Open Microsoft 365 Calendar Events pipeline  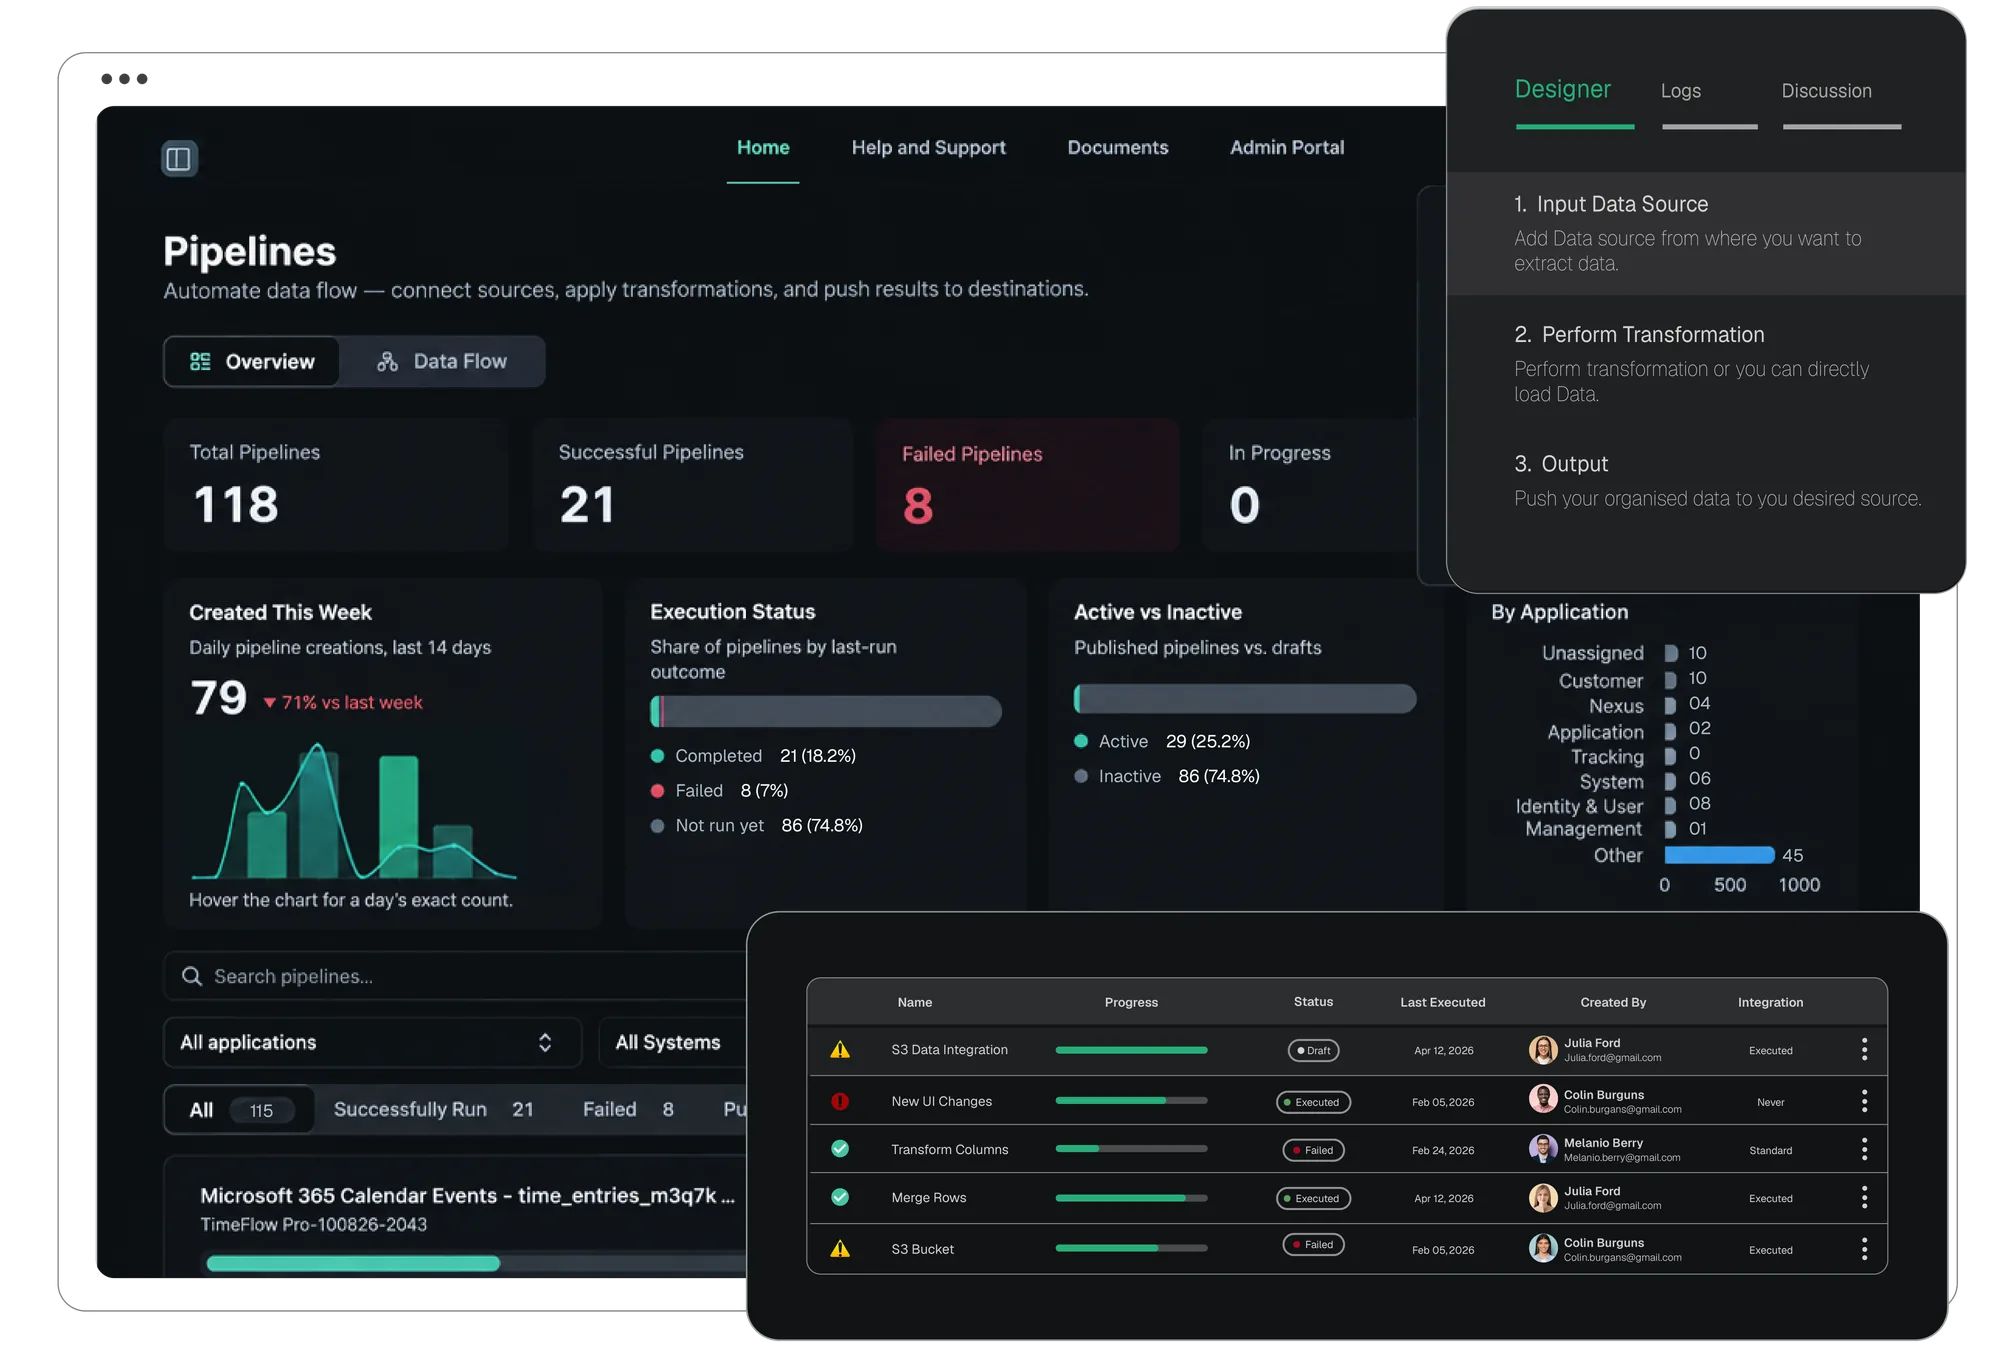(468, 1196)
